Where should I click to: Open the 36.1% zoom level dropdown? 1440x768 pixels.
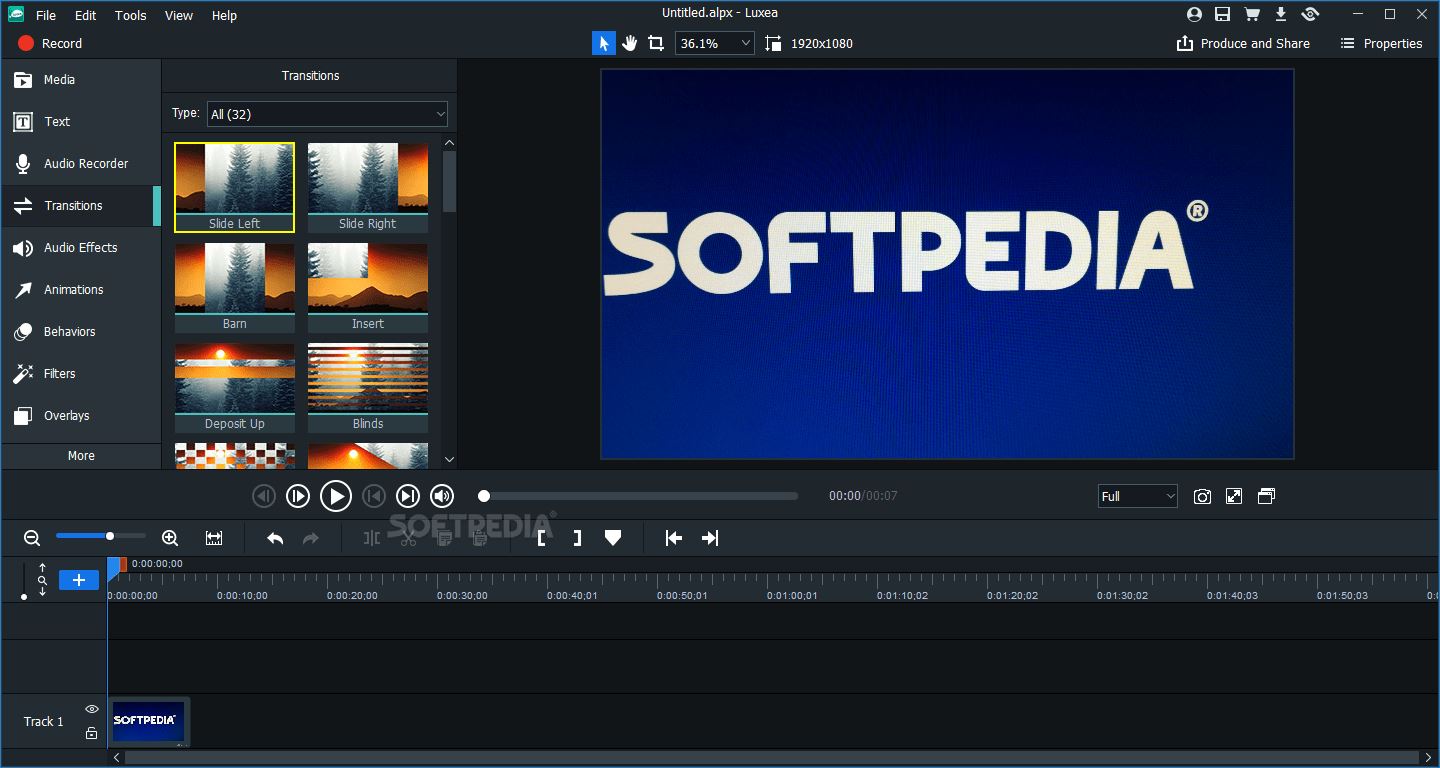pyautogui.click(x=715, y=43)
